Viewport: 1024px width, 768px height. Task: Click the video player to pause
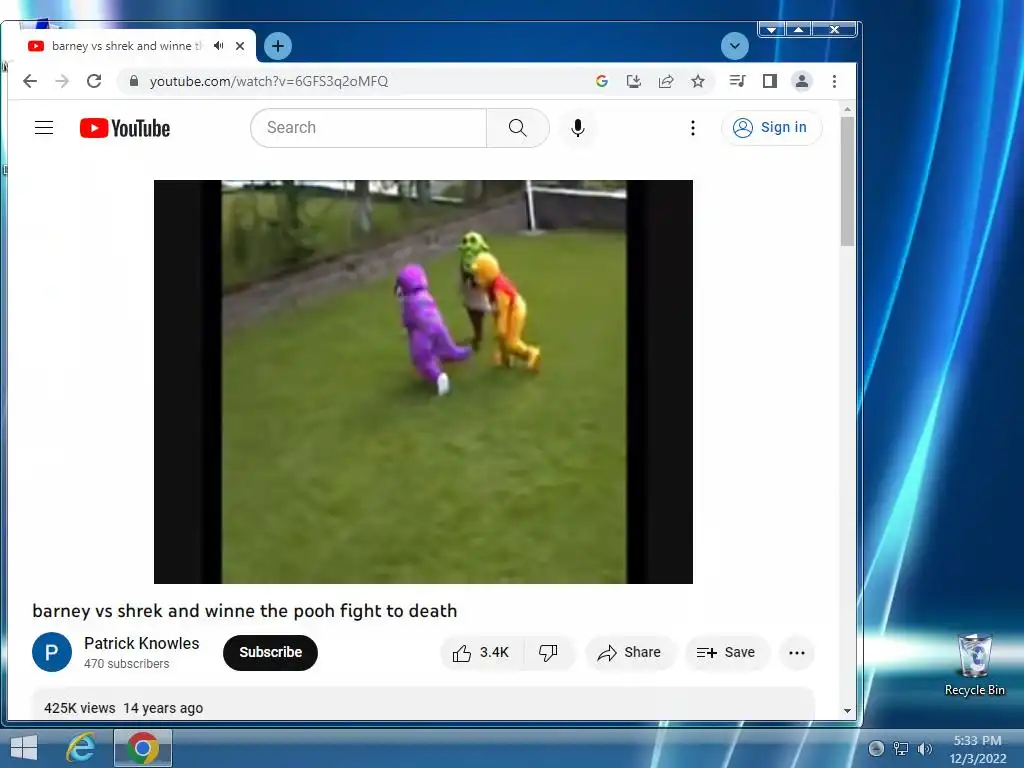click(423, 381)
